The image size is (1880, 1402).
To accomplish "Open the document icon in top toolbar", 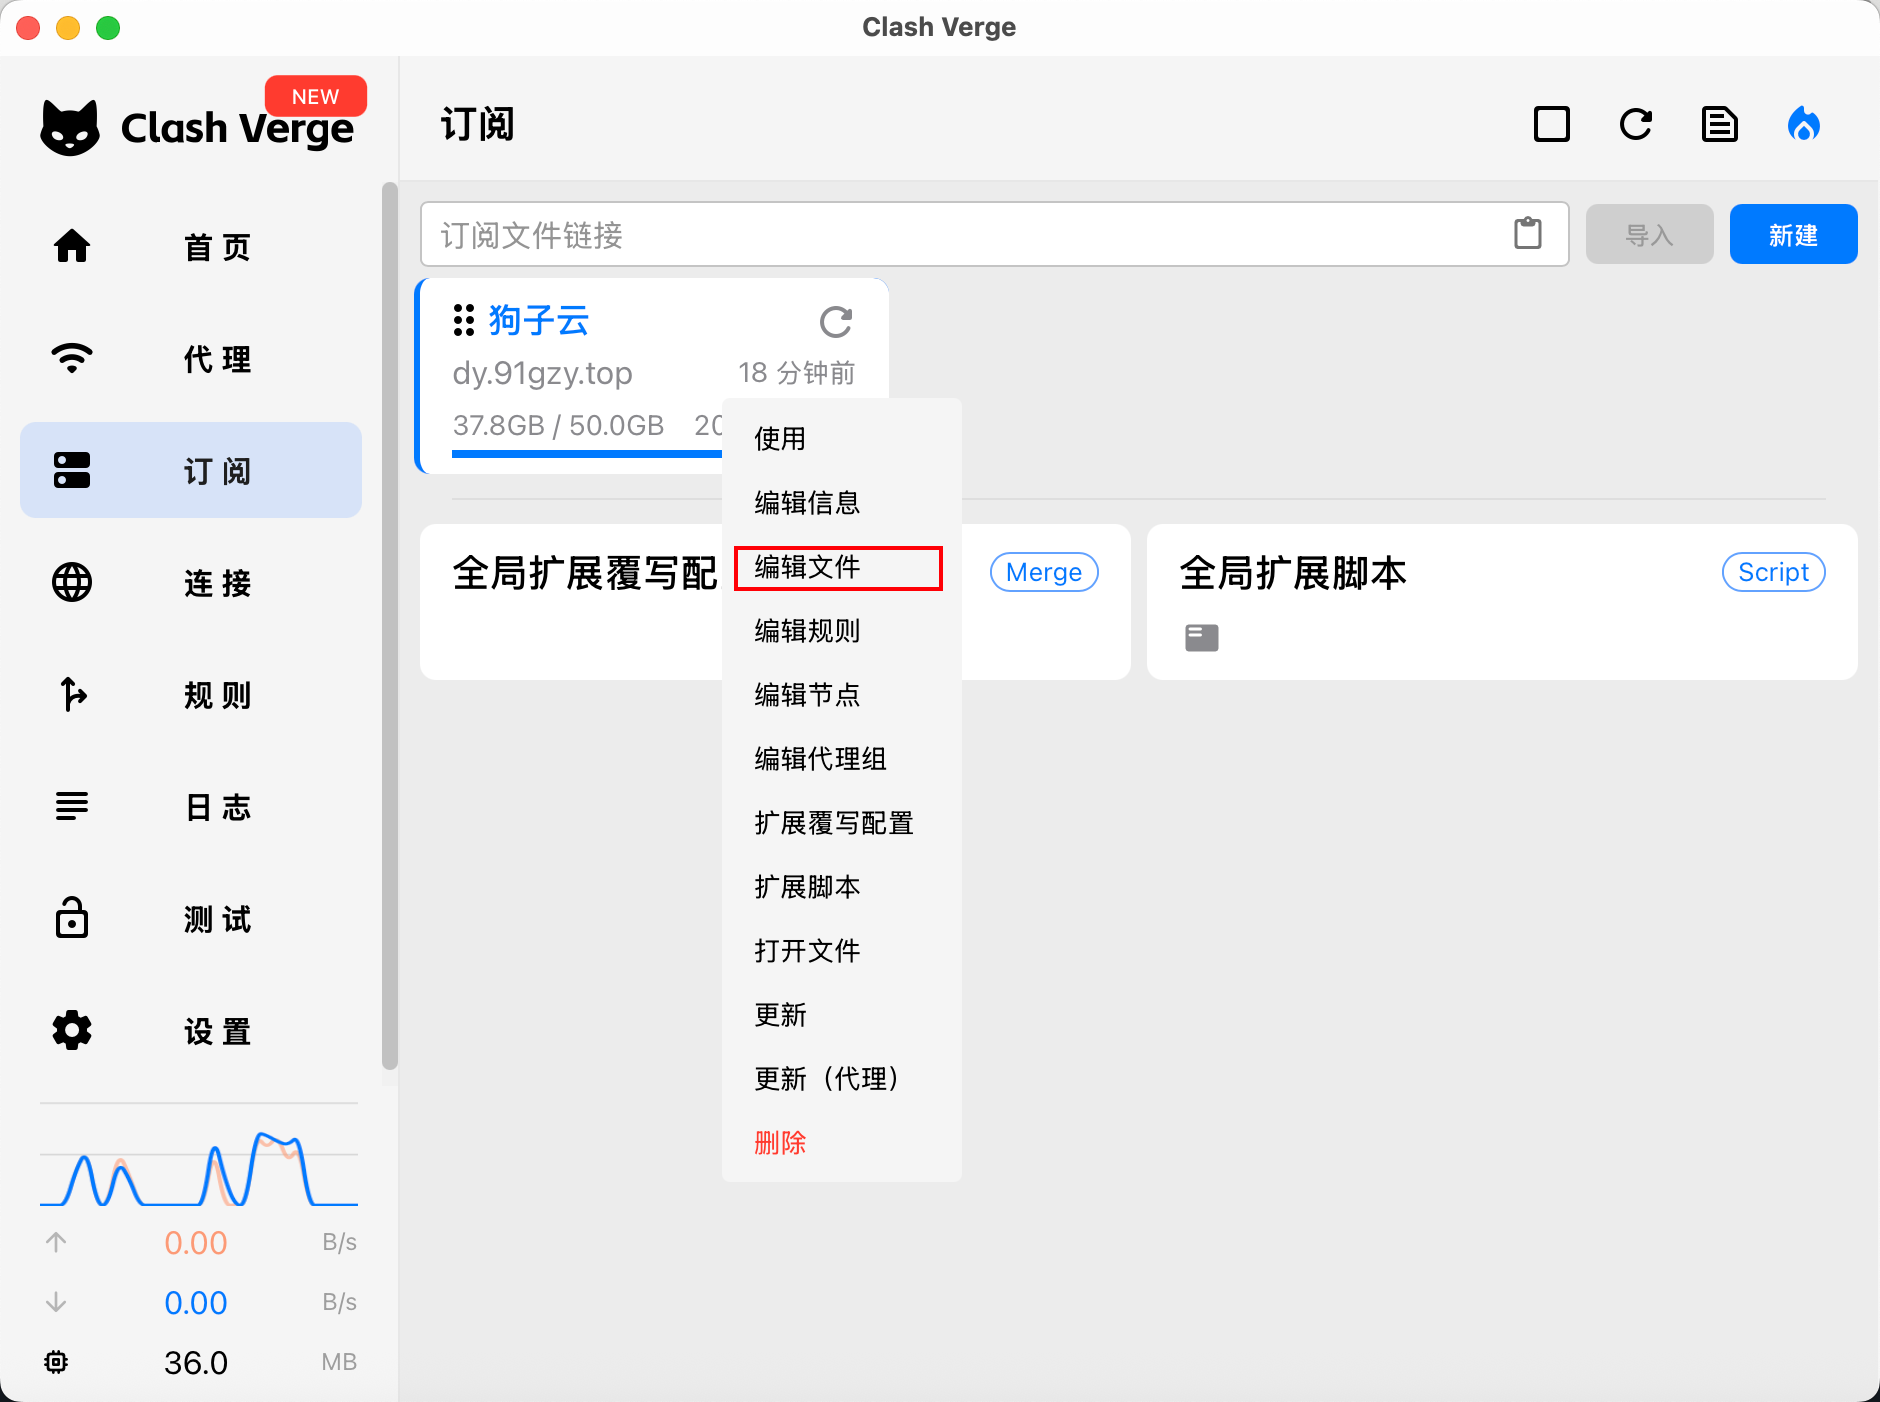I will tap(1719, 125).
